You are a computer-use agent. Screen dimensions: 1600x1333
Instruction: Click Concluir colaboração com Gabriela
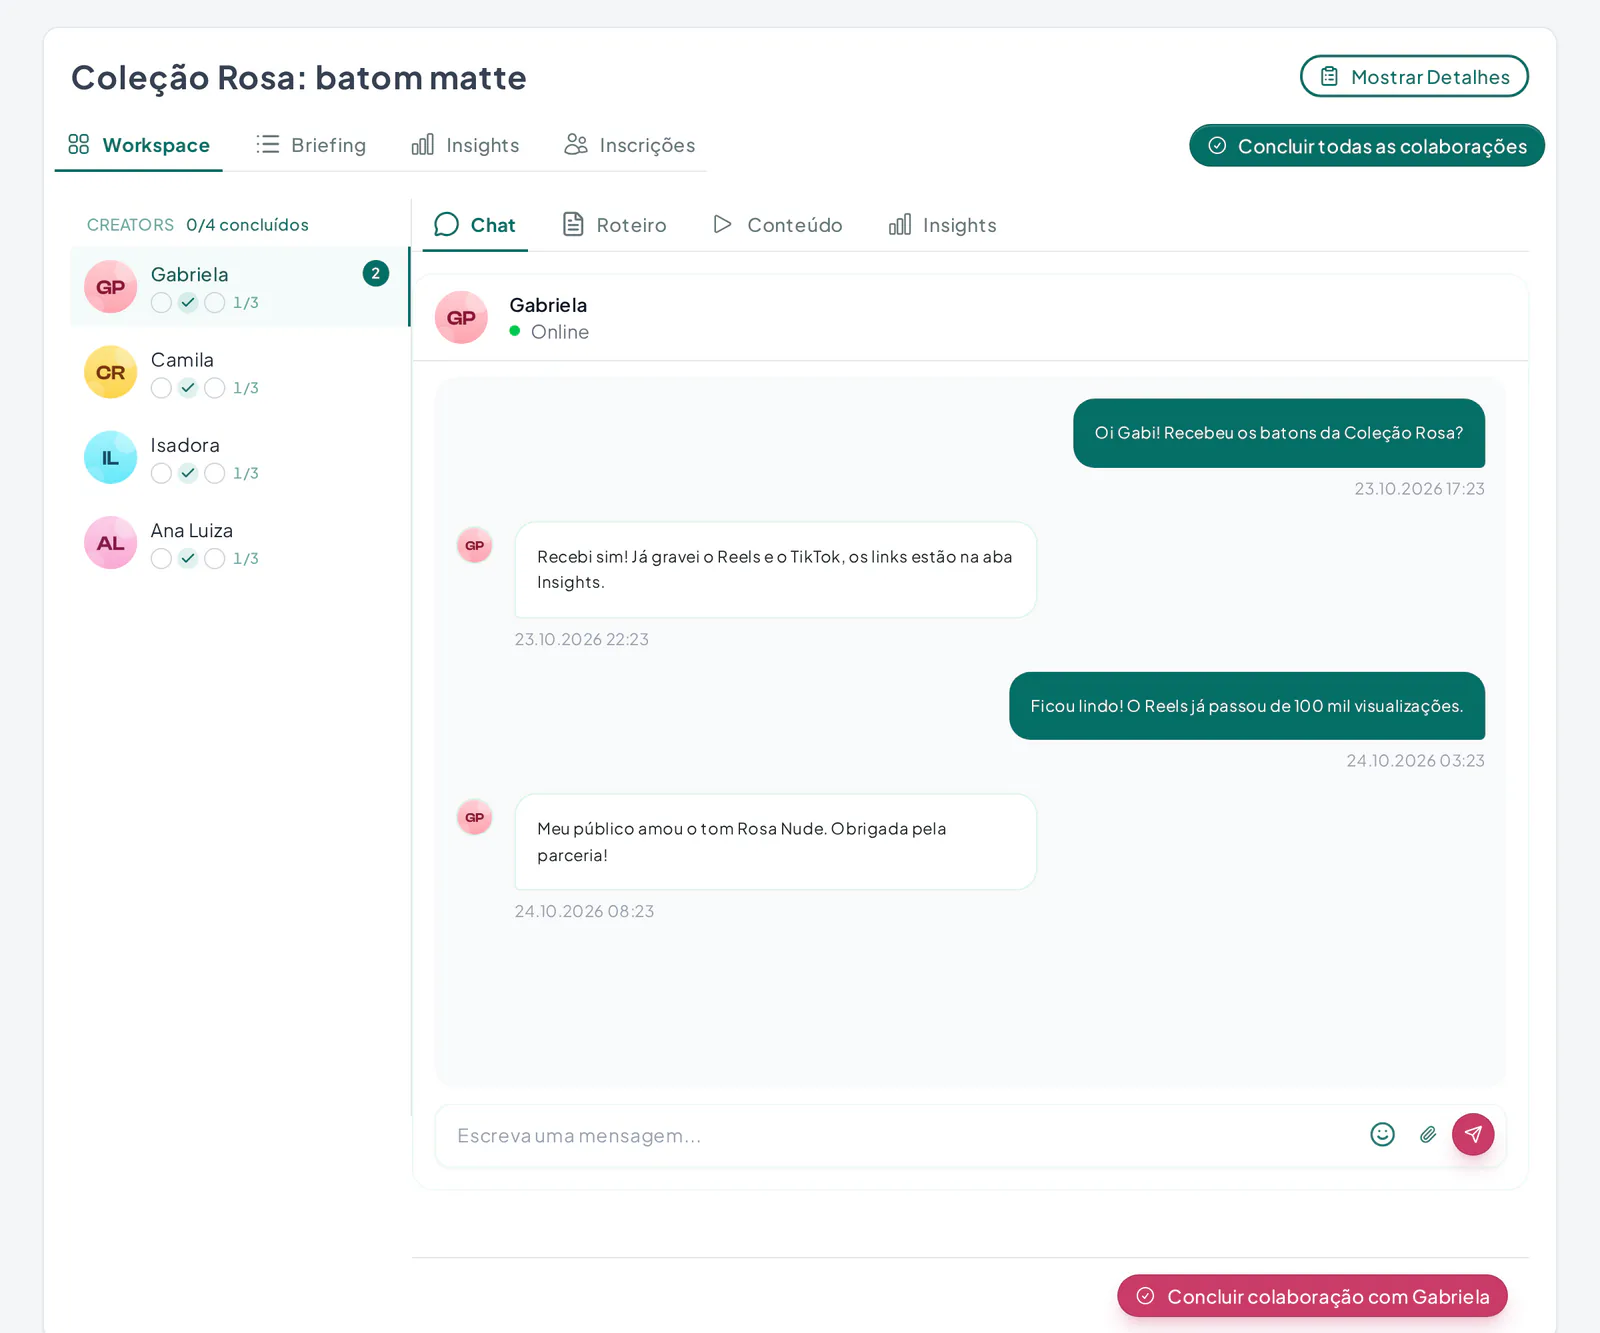(1312, 1296)
